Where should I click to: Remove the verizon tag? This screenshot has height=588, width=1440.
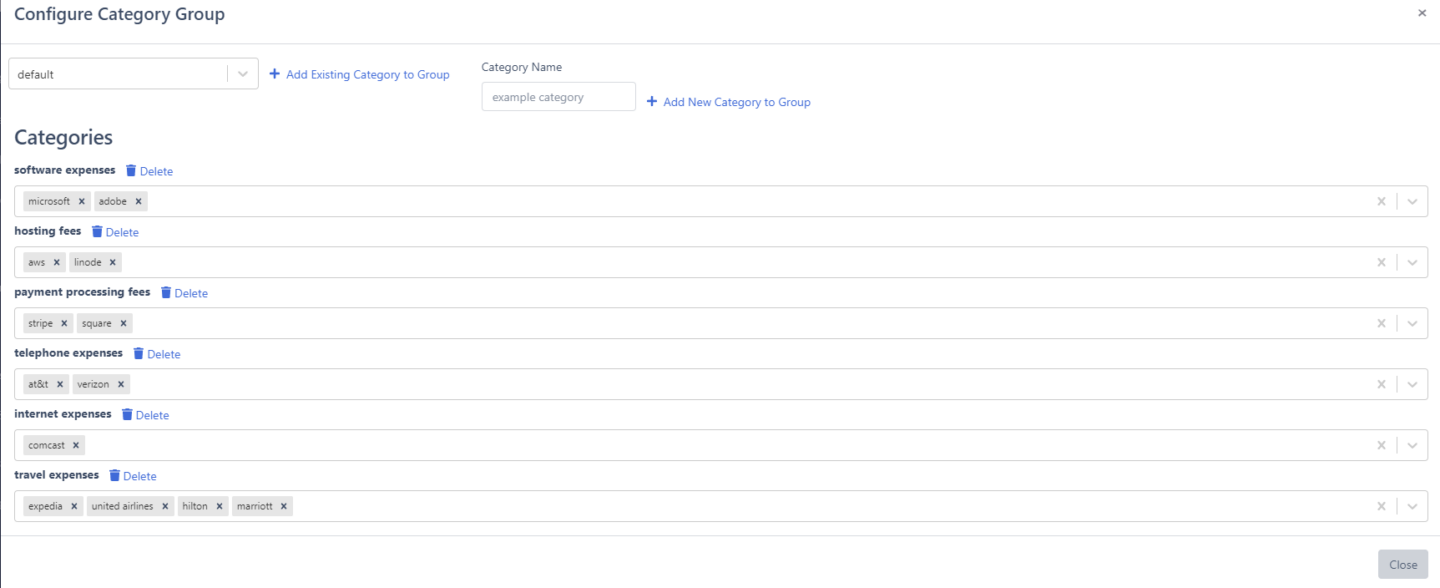point(121,384)
